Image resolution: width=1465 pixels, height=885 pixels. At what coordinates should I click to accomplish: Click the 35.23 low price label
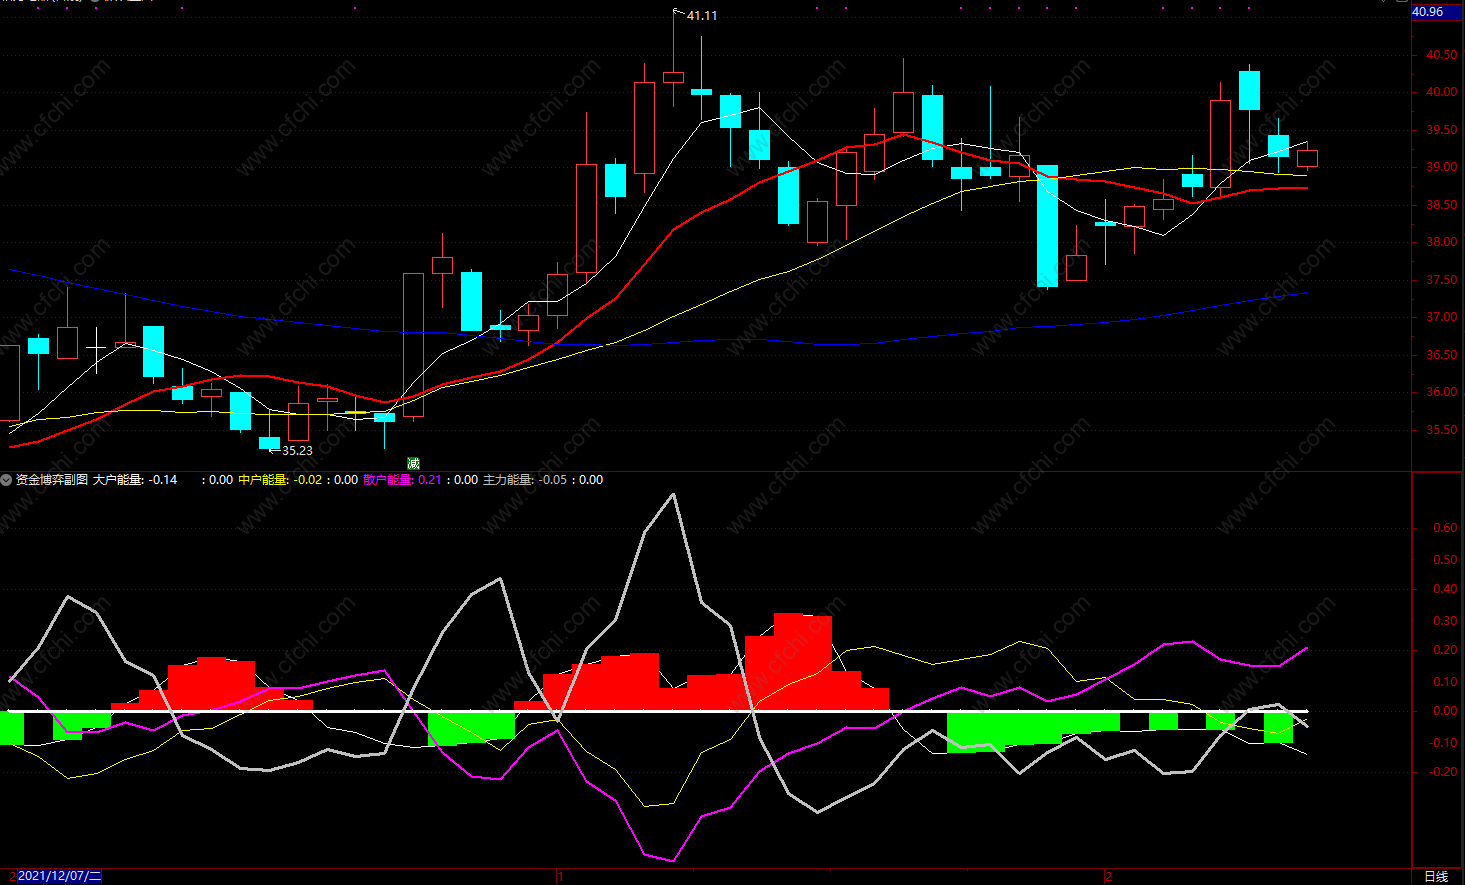tap(297, 451)
